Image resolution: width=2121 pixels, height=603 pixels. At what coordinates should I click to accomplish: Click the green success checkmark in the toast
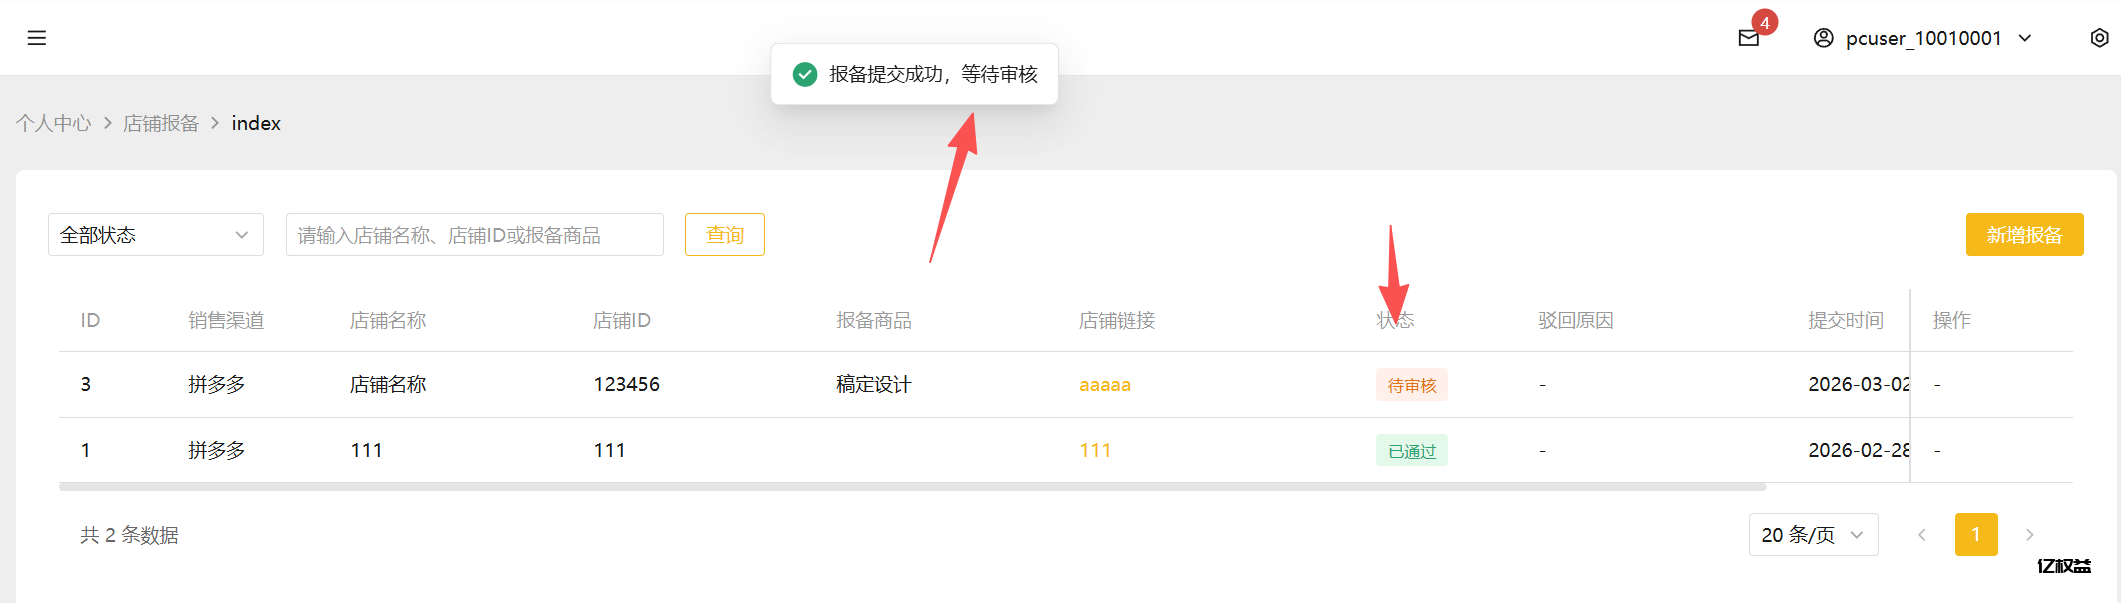point(804,74)
